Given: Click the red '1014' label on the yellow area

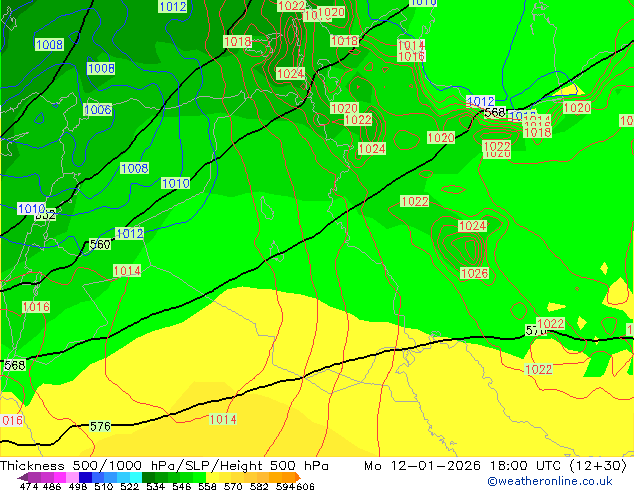Looking at the screenshot, I should coord(223,419).
